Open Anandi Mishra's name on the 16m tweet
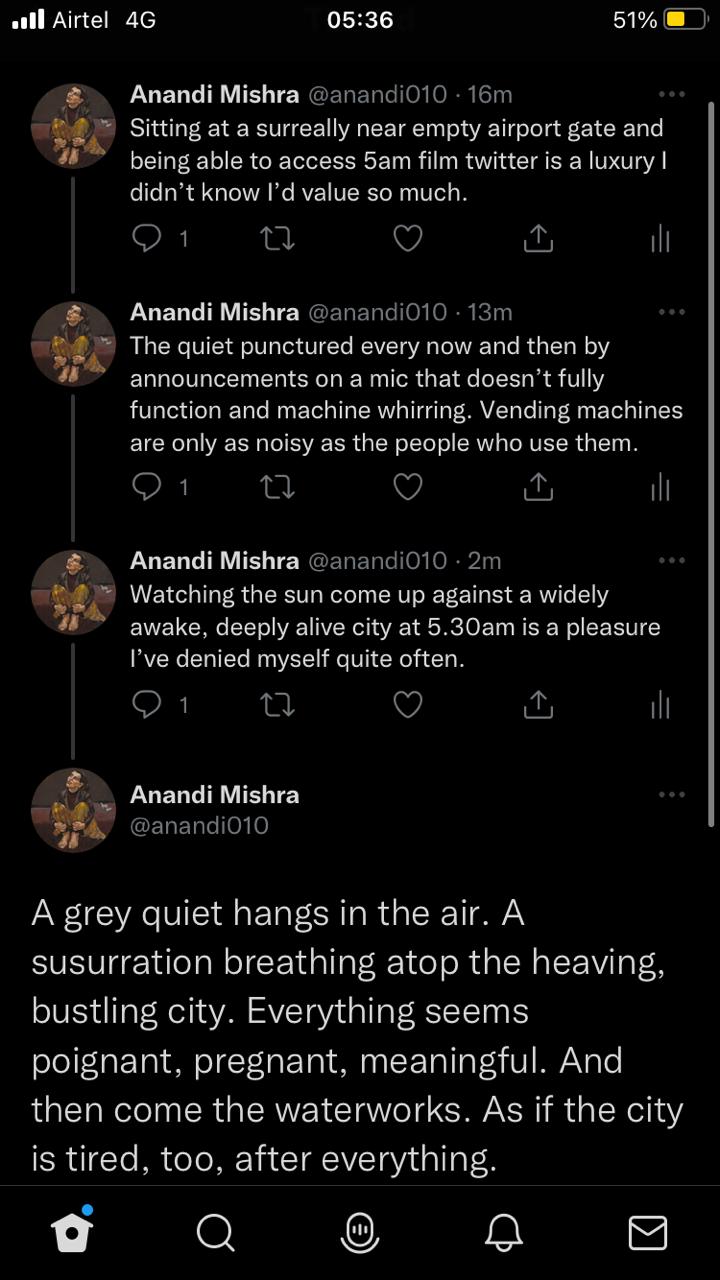This screenshot has width=720, height=1280. [214, 95]
